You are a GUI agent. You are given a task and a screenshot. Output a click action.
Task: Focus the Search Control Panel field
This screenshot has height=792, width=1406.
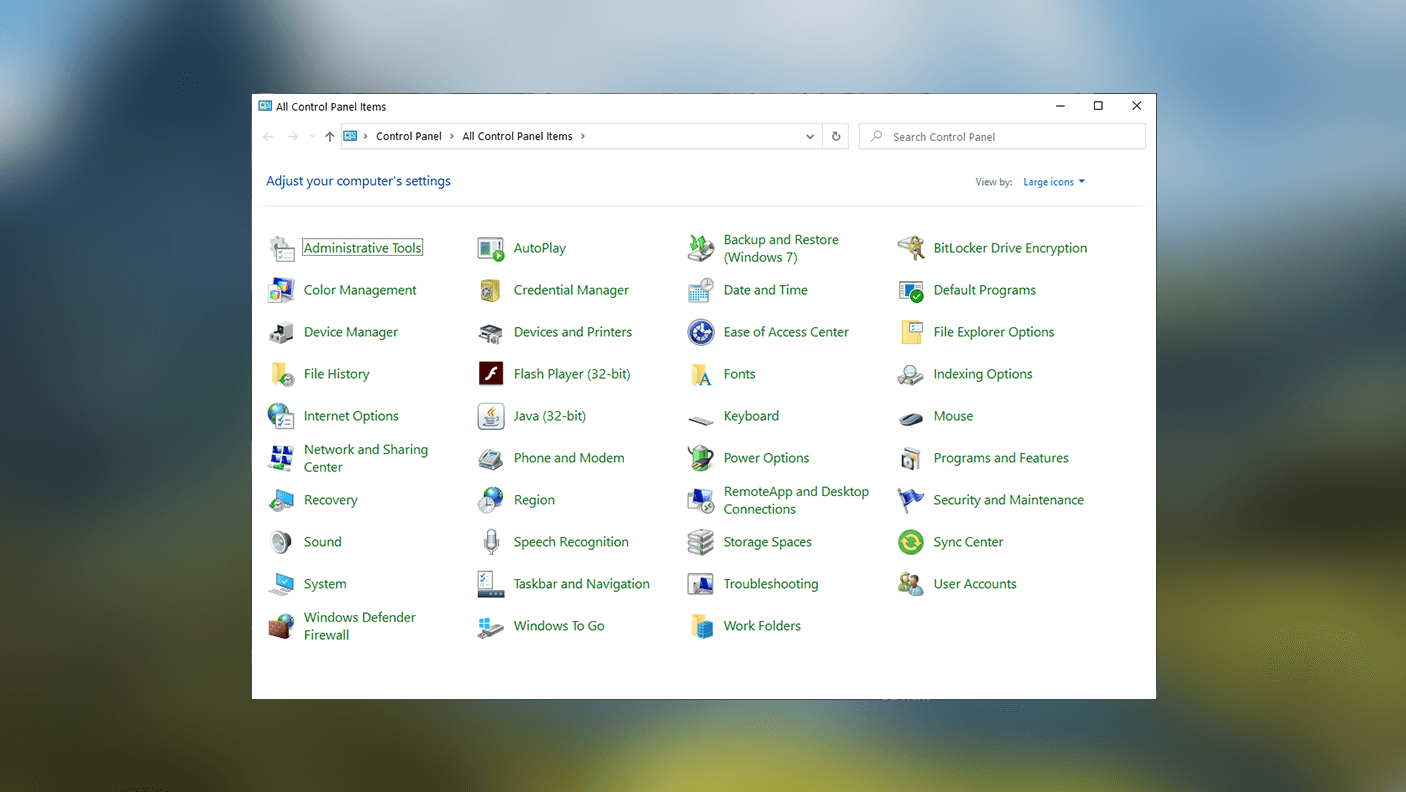(1002, 137)
